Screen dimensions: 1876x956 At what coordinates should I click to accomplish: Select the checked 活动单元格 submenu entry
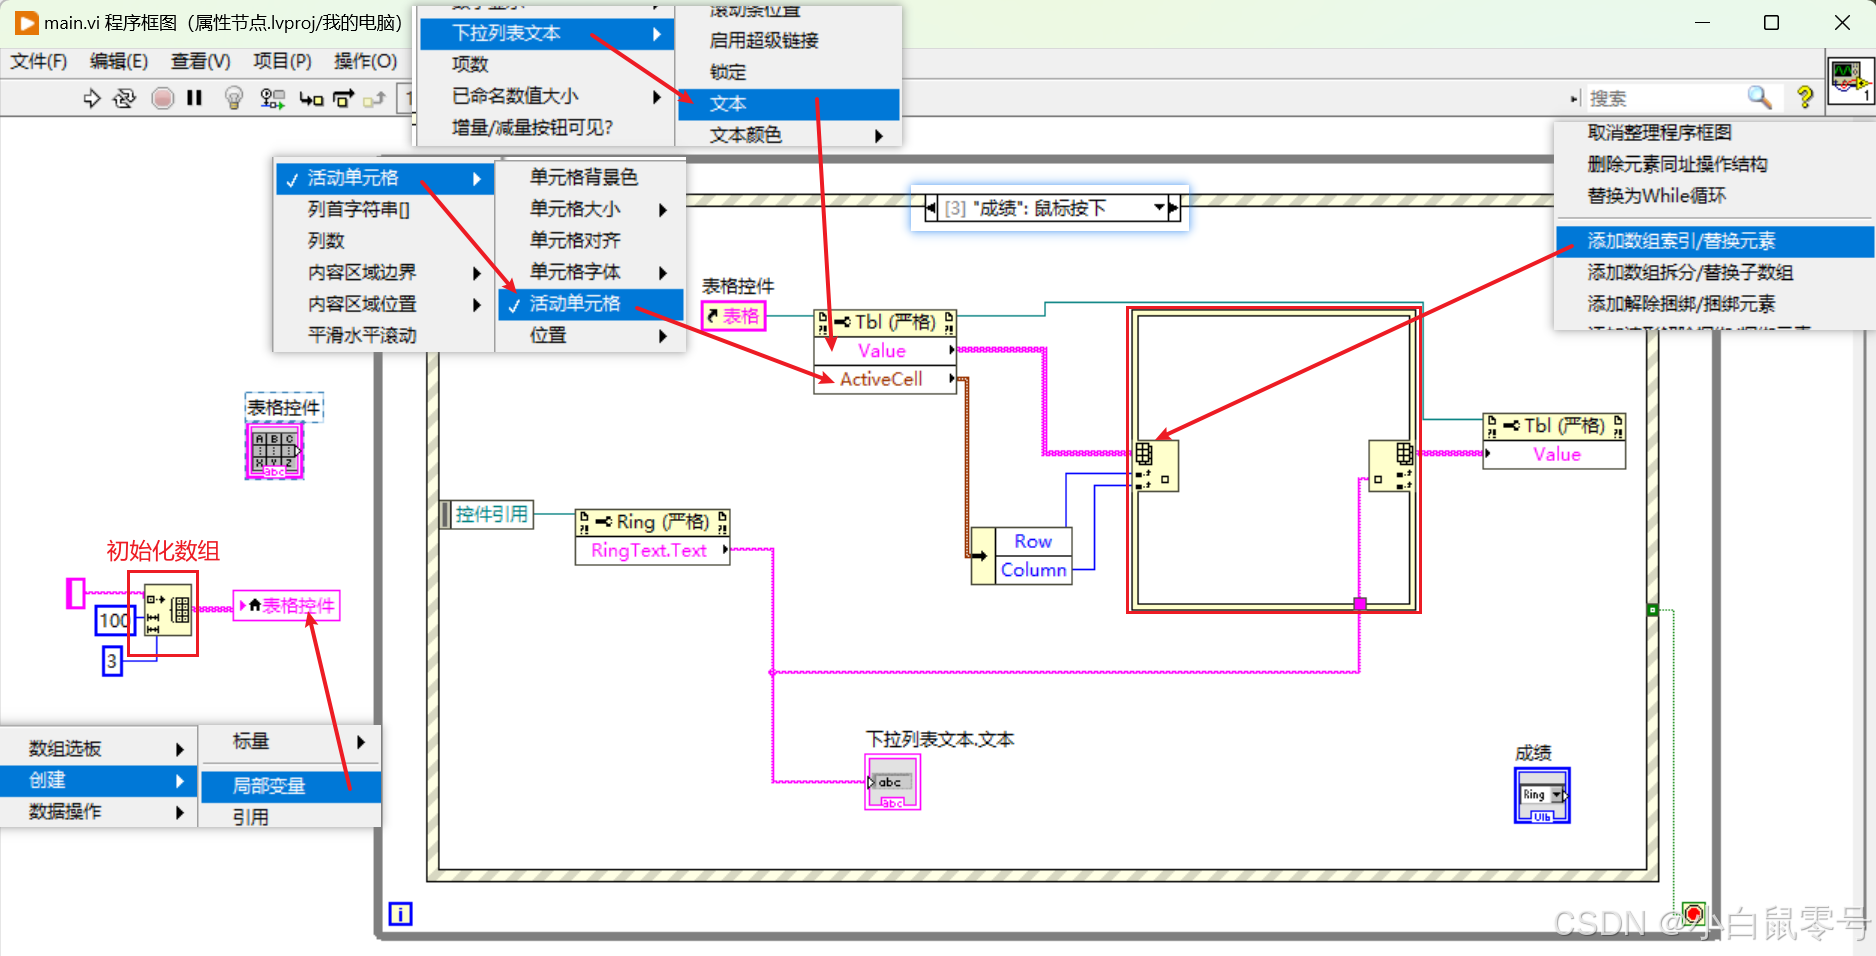591,304
